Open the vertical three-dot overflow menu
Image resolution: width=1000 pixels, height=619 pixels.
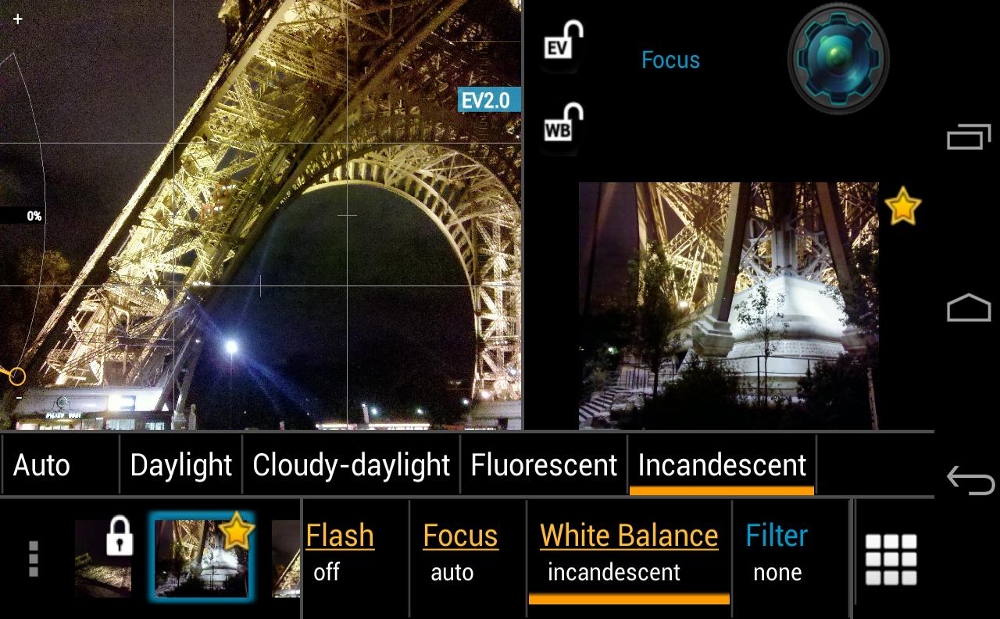34,559
